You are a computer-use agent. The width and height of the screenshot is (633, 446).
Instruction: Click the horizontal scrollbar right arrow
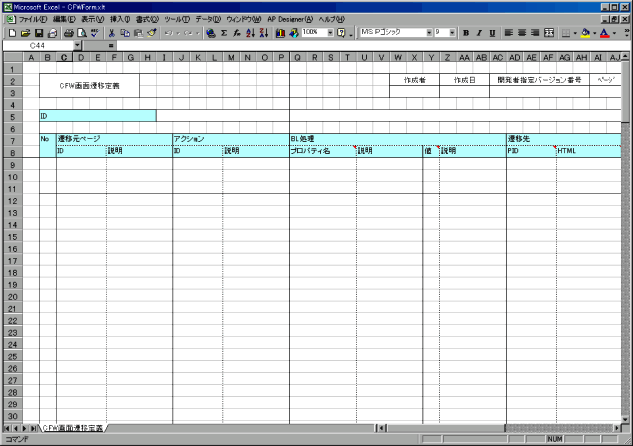617,428
